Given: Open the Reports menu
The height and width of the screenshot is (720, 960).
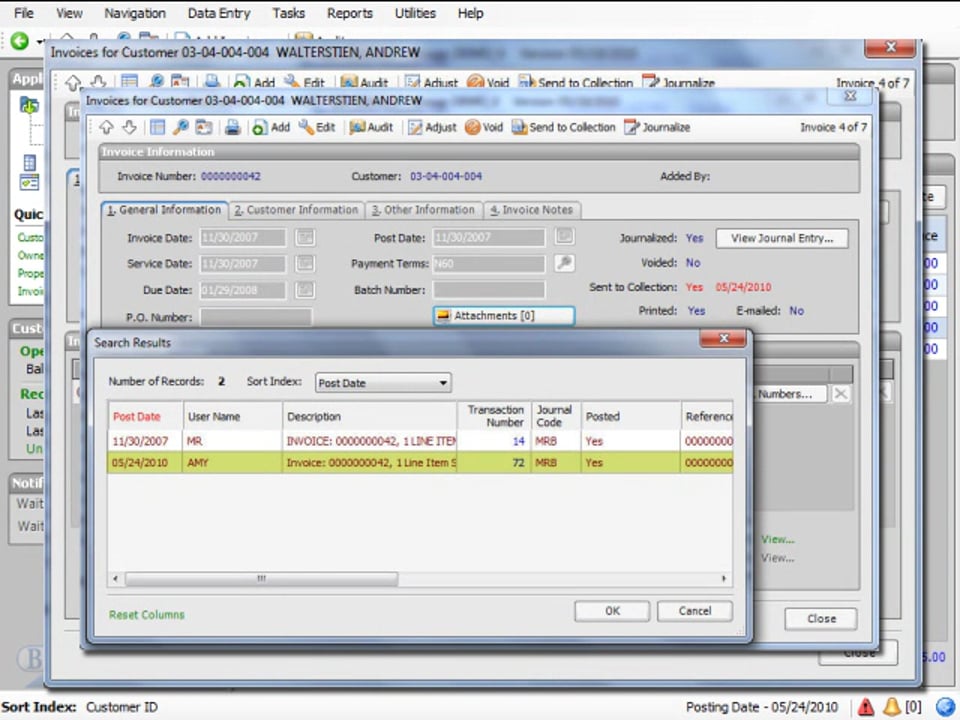Looking at the screenshot, I should click(x=350, y=13).
